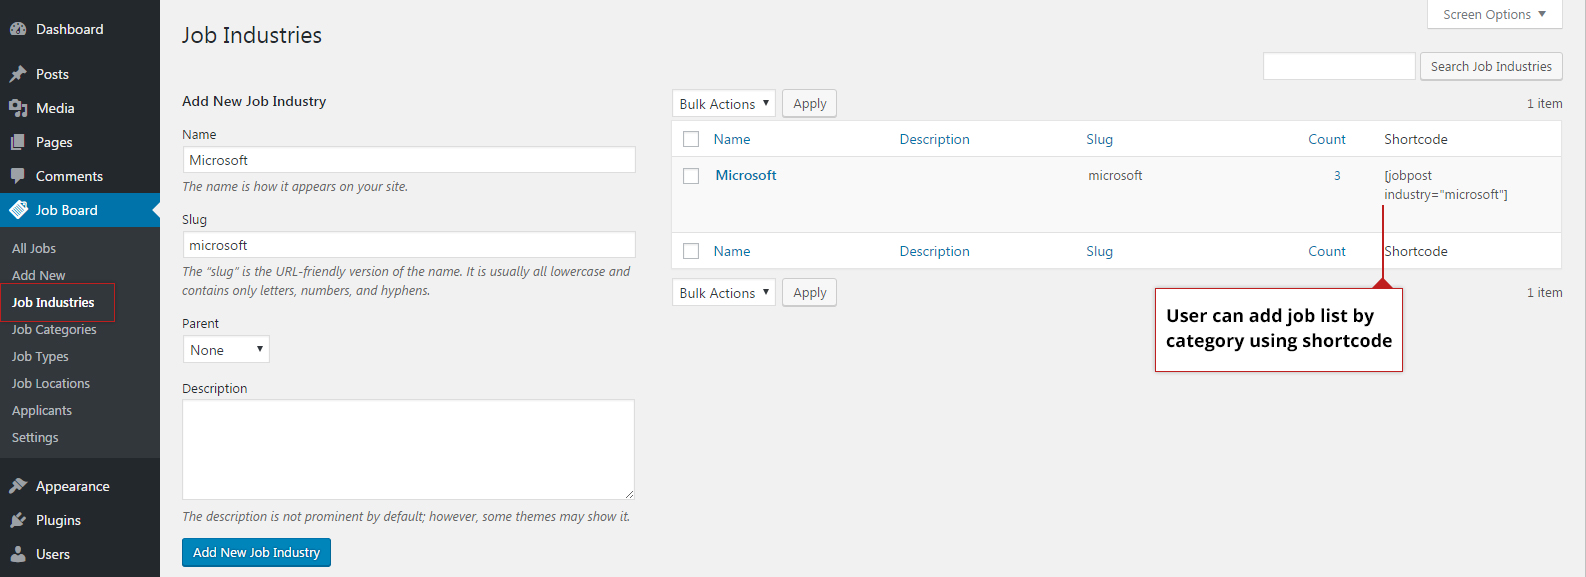Open Add New submenu item
The width and height of the screenshot is (1586, 577).
tap(39, 275)
